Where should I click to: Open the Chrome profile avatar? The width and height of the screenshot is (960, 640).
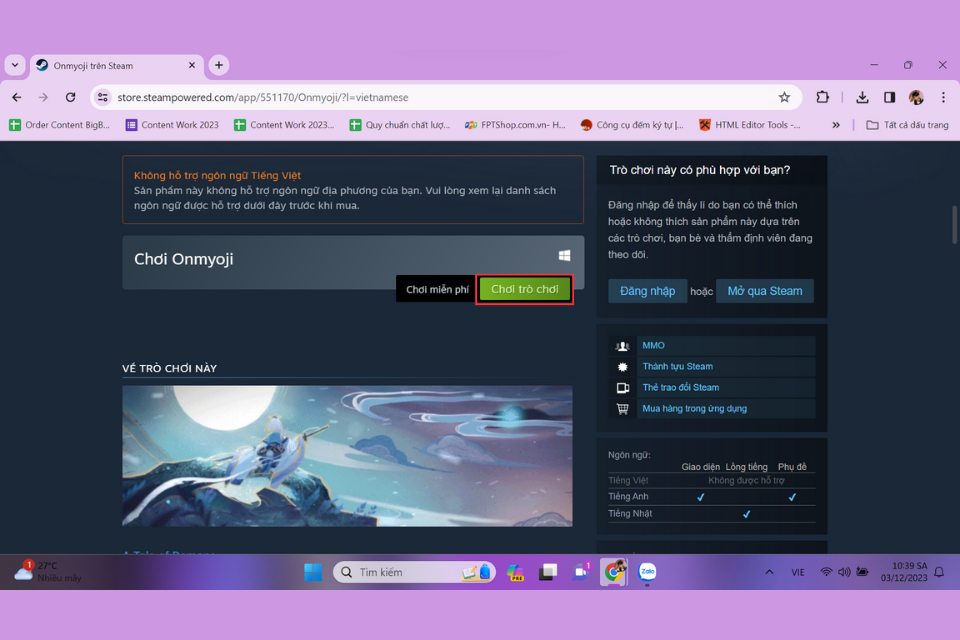(916, 97)
